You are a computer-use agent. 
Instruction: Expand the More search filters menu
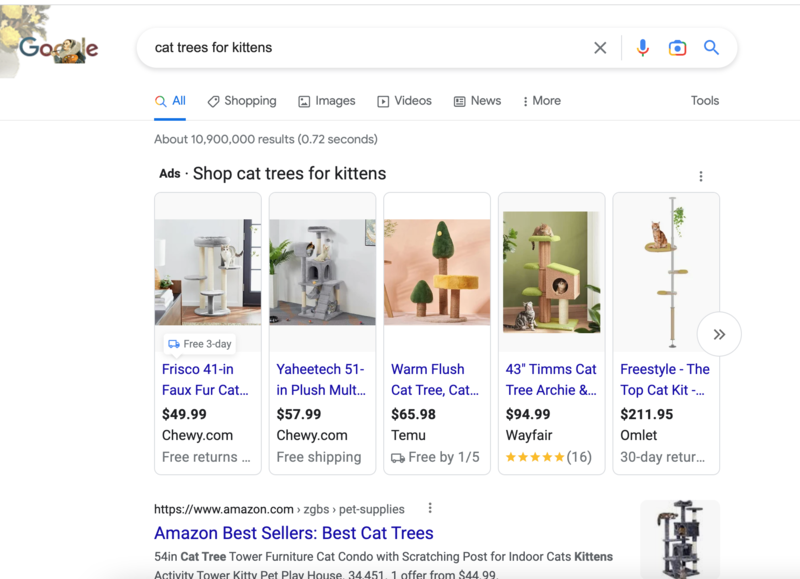point(541,101)
